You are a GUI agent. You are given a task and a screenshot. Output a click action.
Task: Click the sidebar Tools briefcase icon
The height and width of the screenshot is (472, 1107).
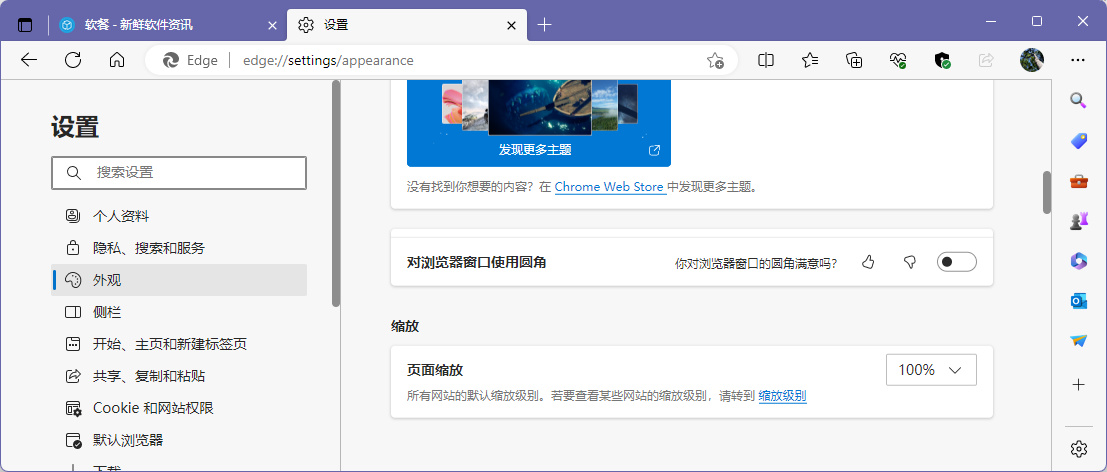pyautogui.click(x=1078, y=181)
